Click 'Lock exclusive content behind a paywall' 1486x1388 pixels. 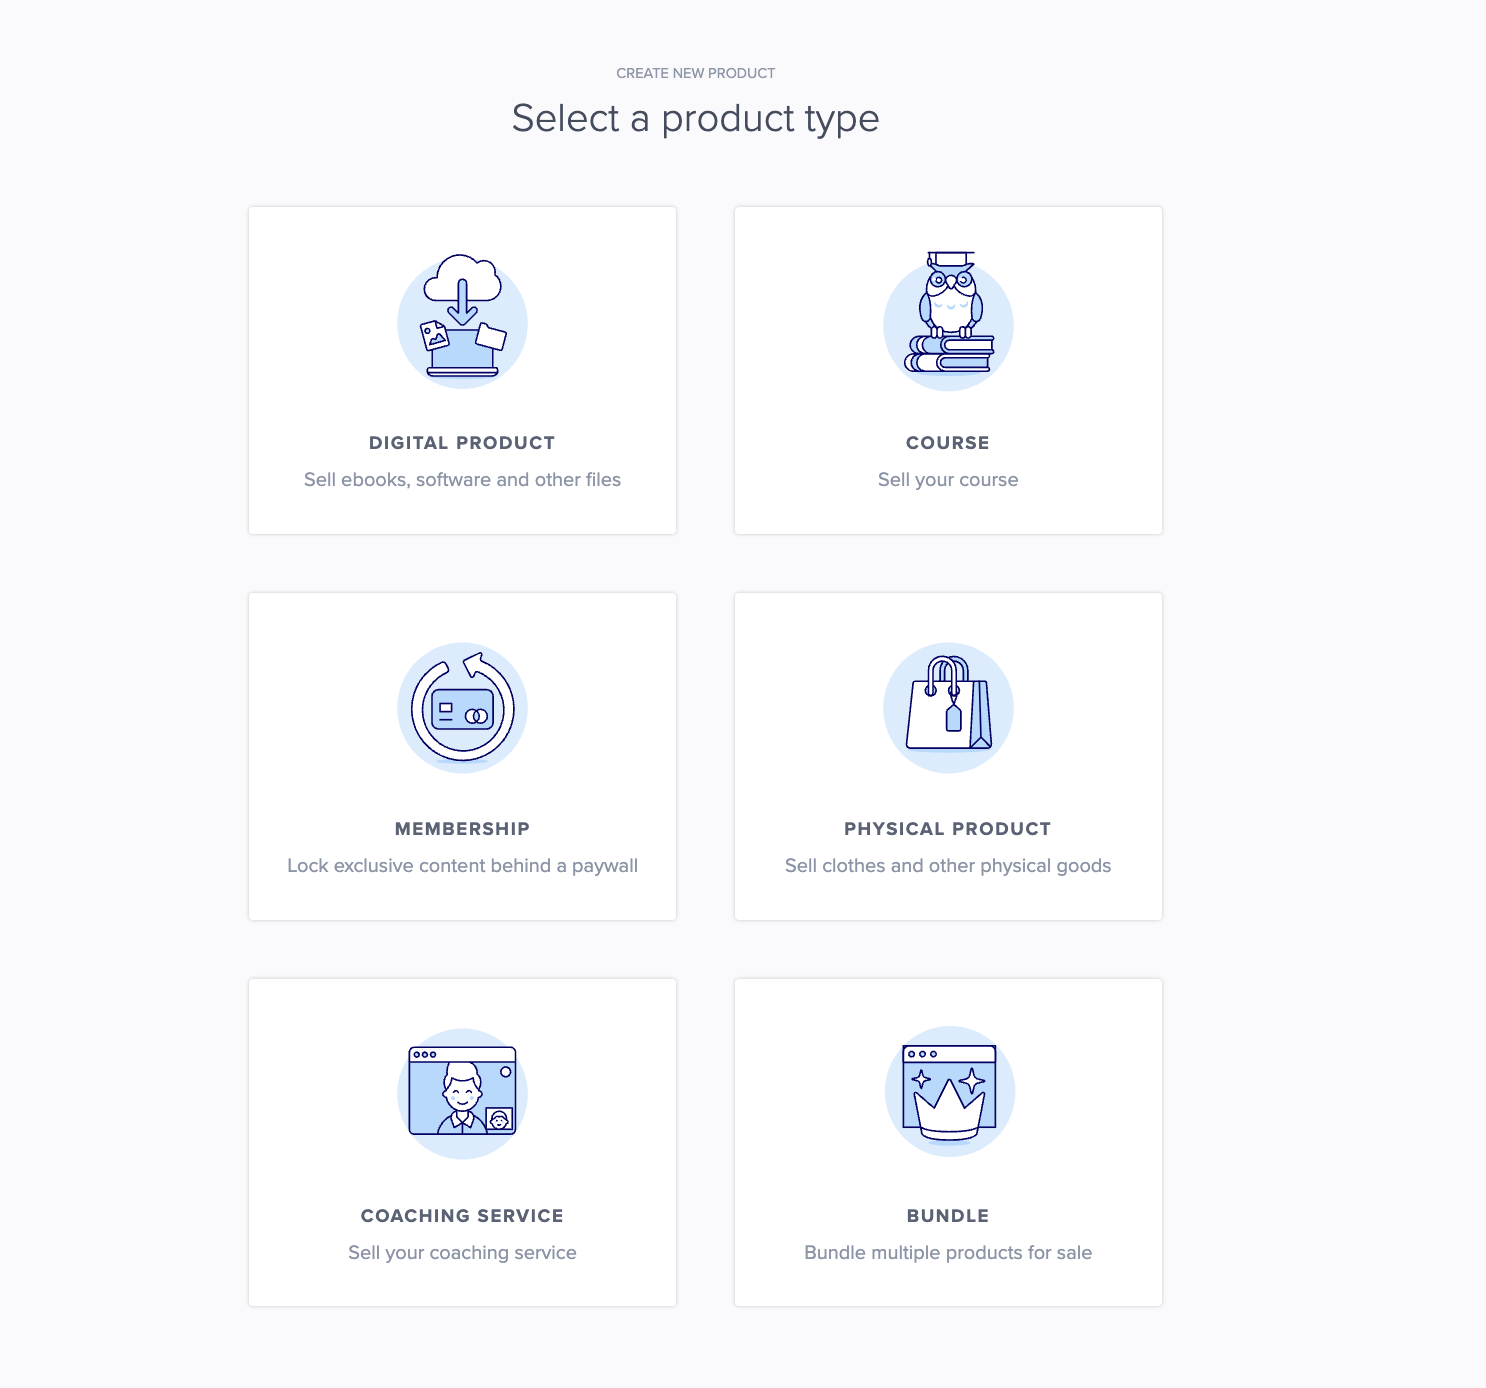tap(462, 866)
